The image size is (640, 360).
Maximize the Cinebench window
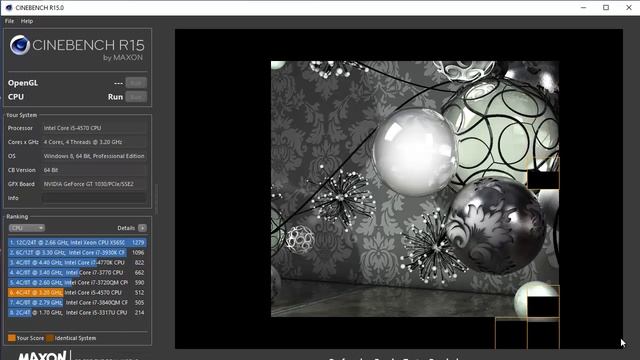pyautogui.click(x=606, y=8)
